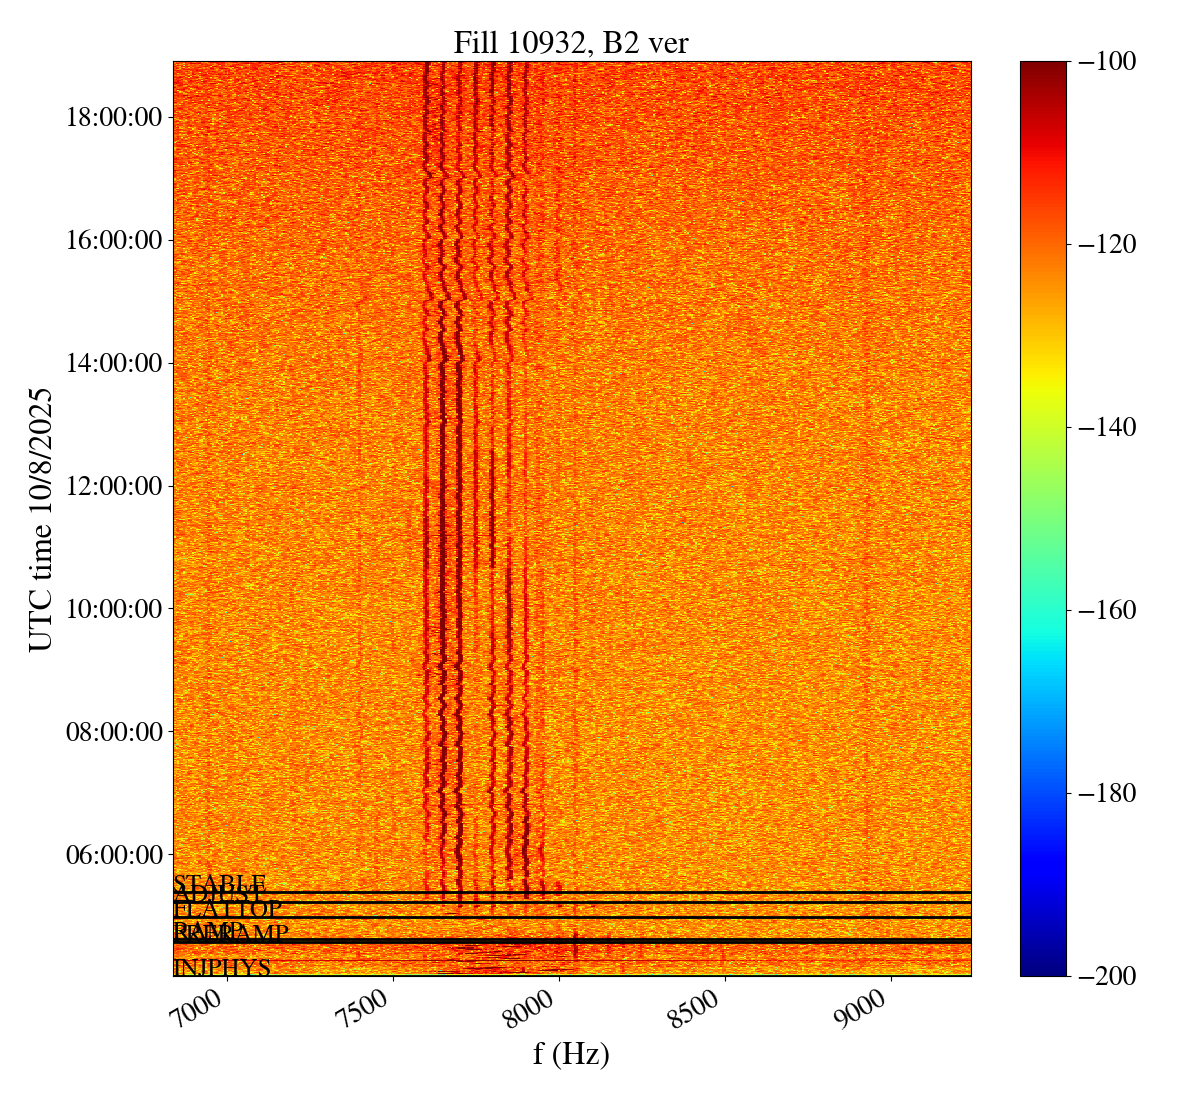Screen dimensions: 1200x1100
Task: Select the 06:00:00 time tick label
Action: [x=113, y=855]
